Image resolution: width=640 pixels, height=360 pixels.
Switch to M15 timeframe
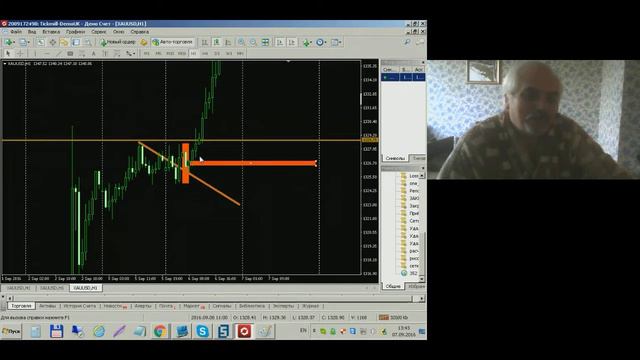[170, 53]
